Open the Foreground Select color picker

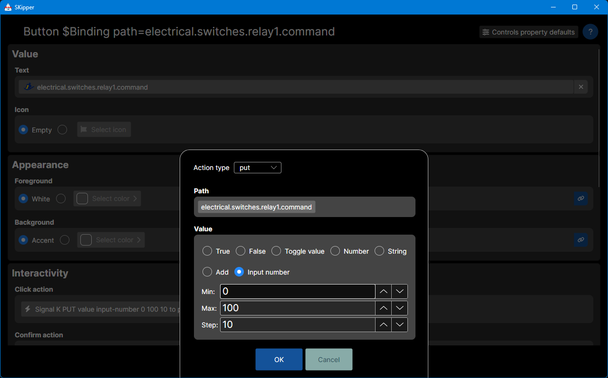tap(107, 198)
